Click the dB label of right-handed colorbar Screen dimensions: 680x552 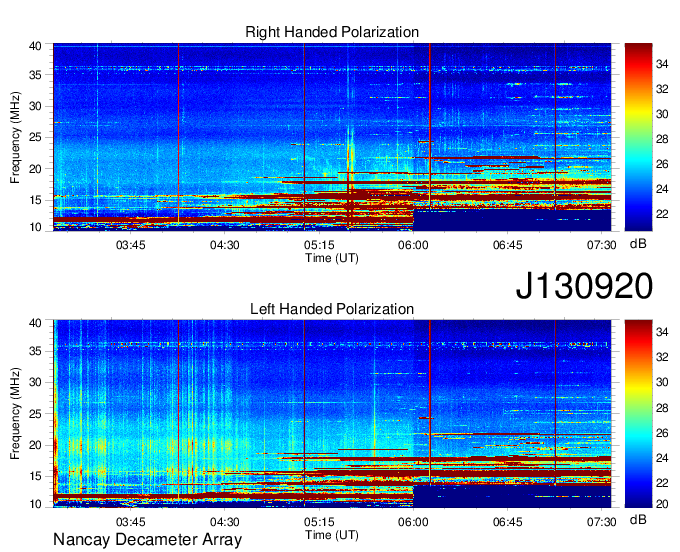pos(638,244)
